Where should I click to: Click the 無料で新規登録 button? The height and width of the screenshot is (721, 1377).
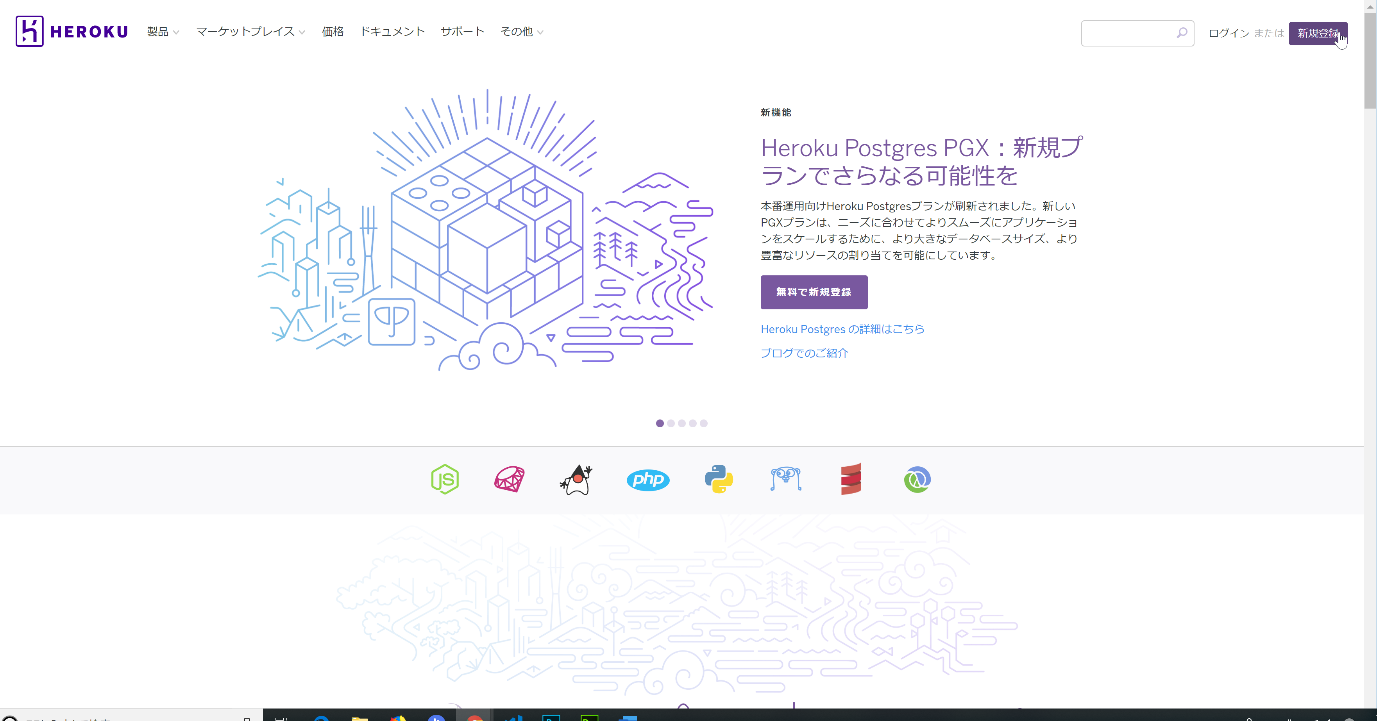[x=814, y=292]
